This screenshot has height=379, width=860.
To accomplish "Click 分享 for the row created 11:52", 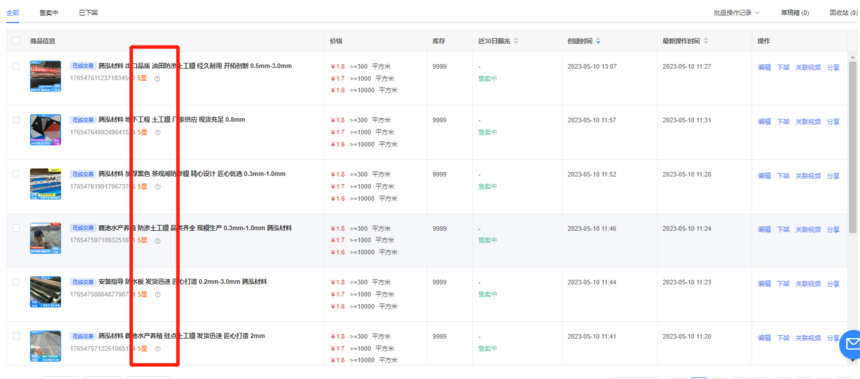I will [x=833, y=176].
